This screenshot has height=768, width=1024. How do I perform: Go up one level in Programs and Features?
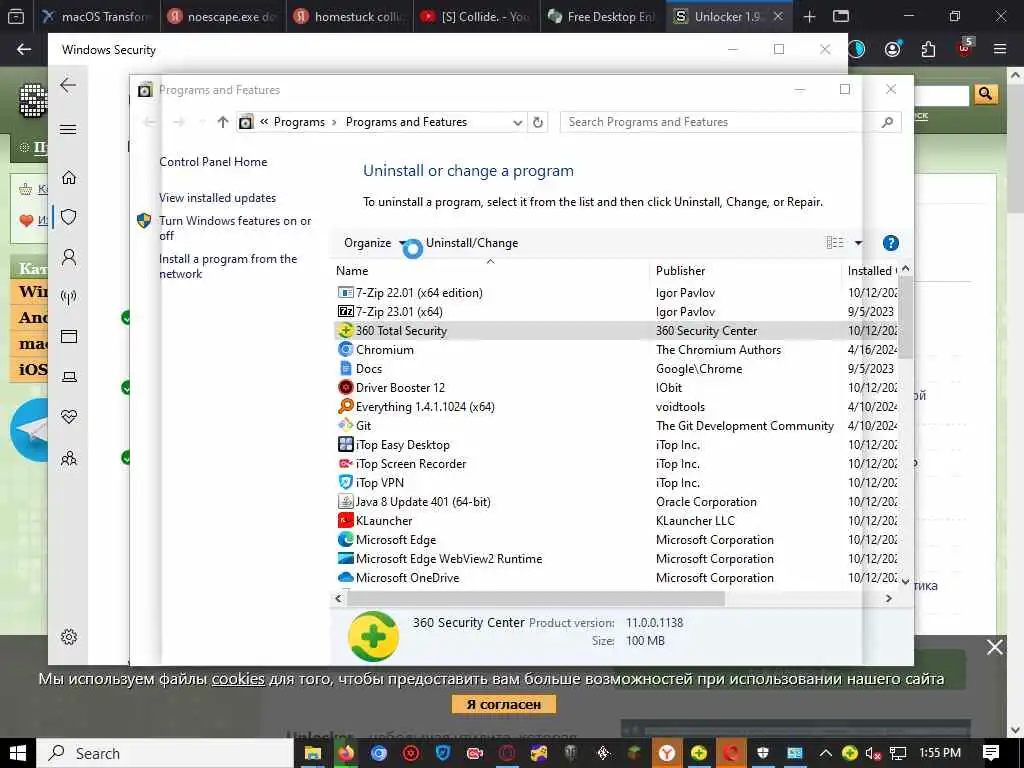[x=223, y=122]
